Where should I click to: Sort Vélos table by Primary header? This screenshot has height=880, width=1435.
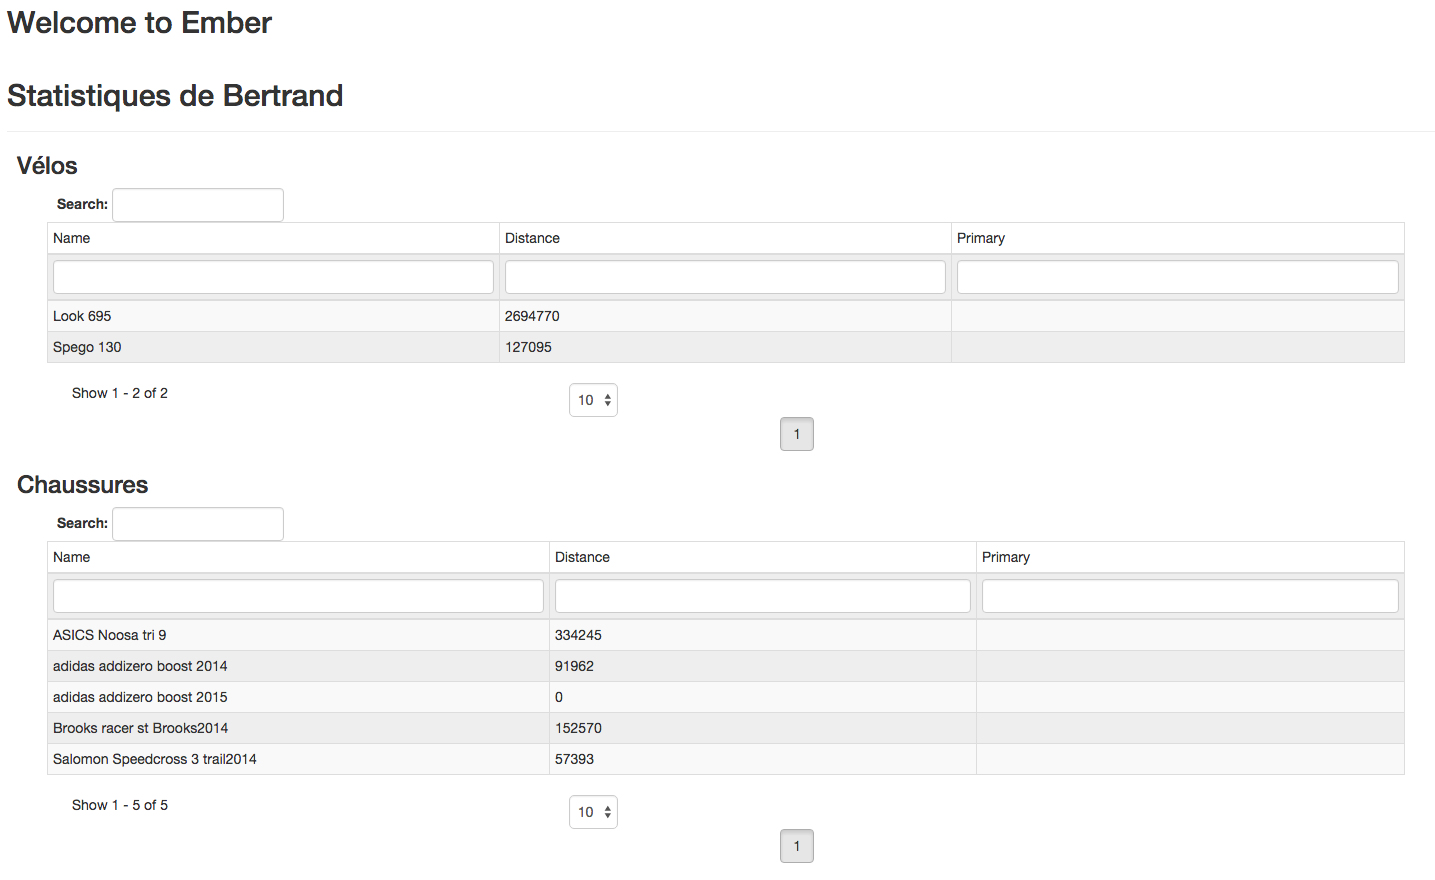[980, 238]
